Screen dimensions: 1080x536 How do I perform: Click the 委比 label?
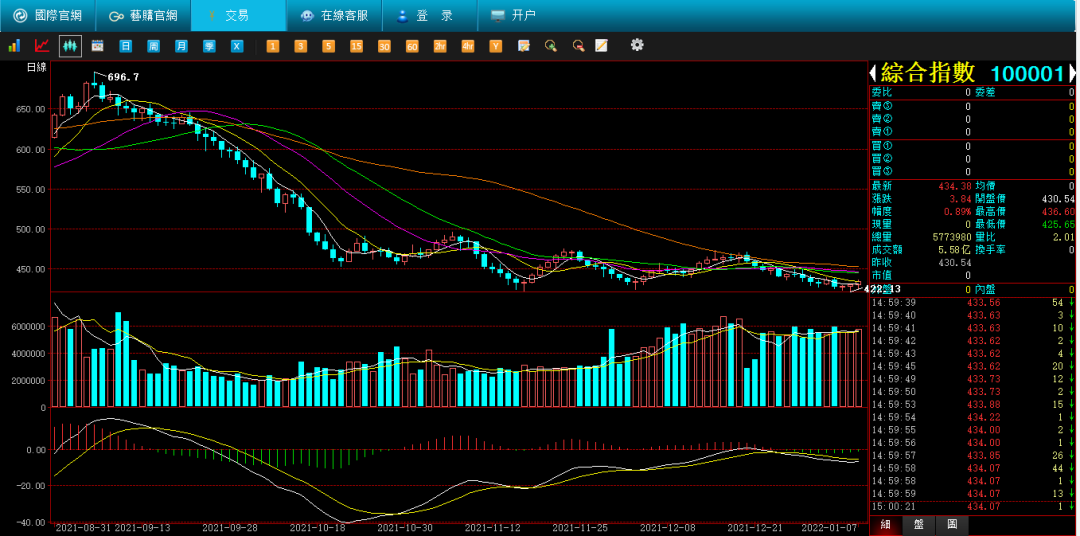tap(881, 92)
